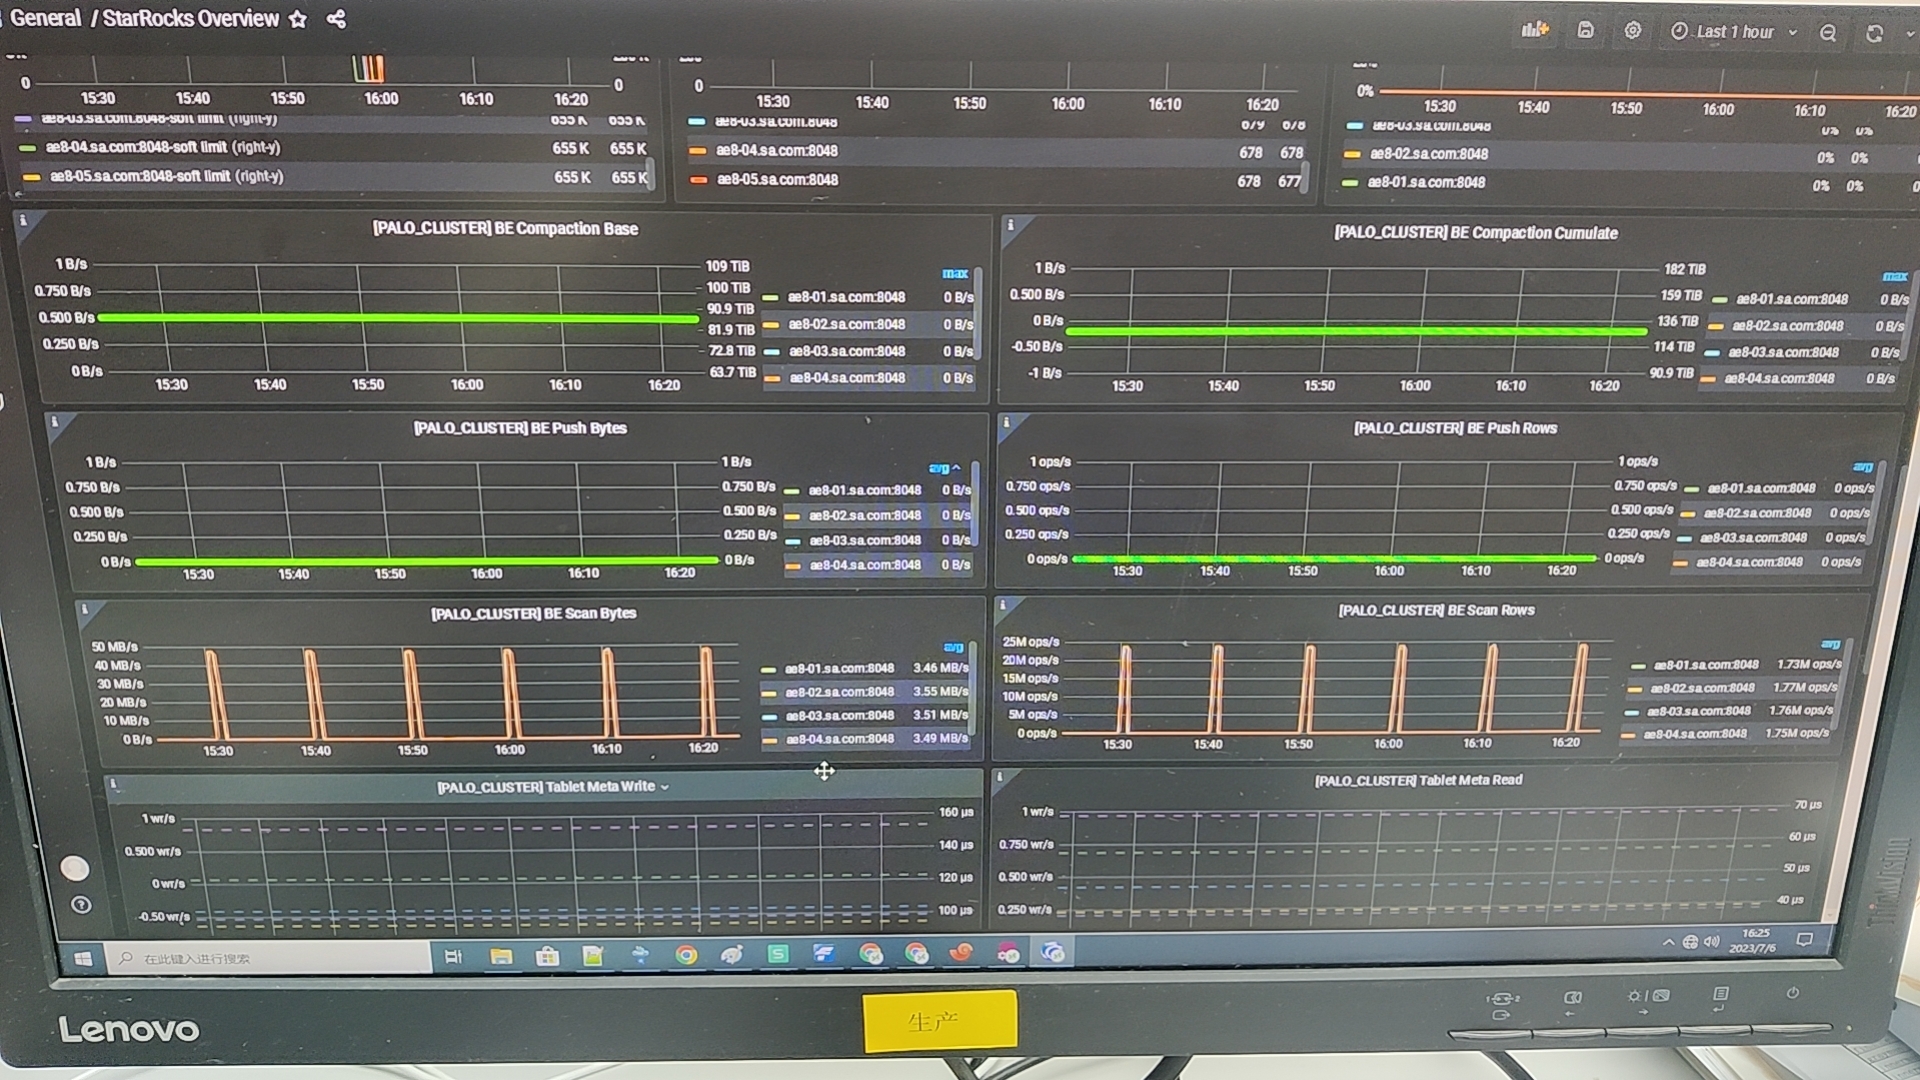The height and width of the screenshot is (1080, 1920).
Task: Show hidden system tray icons
Action: [x=1668, y=942]
